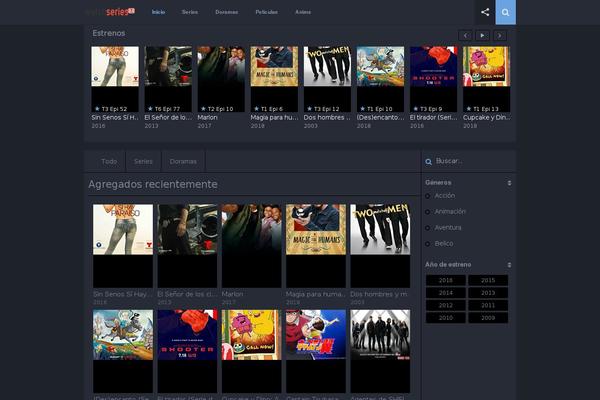Open El Señor de lo... T6 Epi 77 in Estrenos
The height and width of the screenshot is (400, 600).
coord(168,79)
